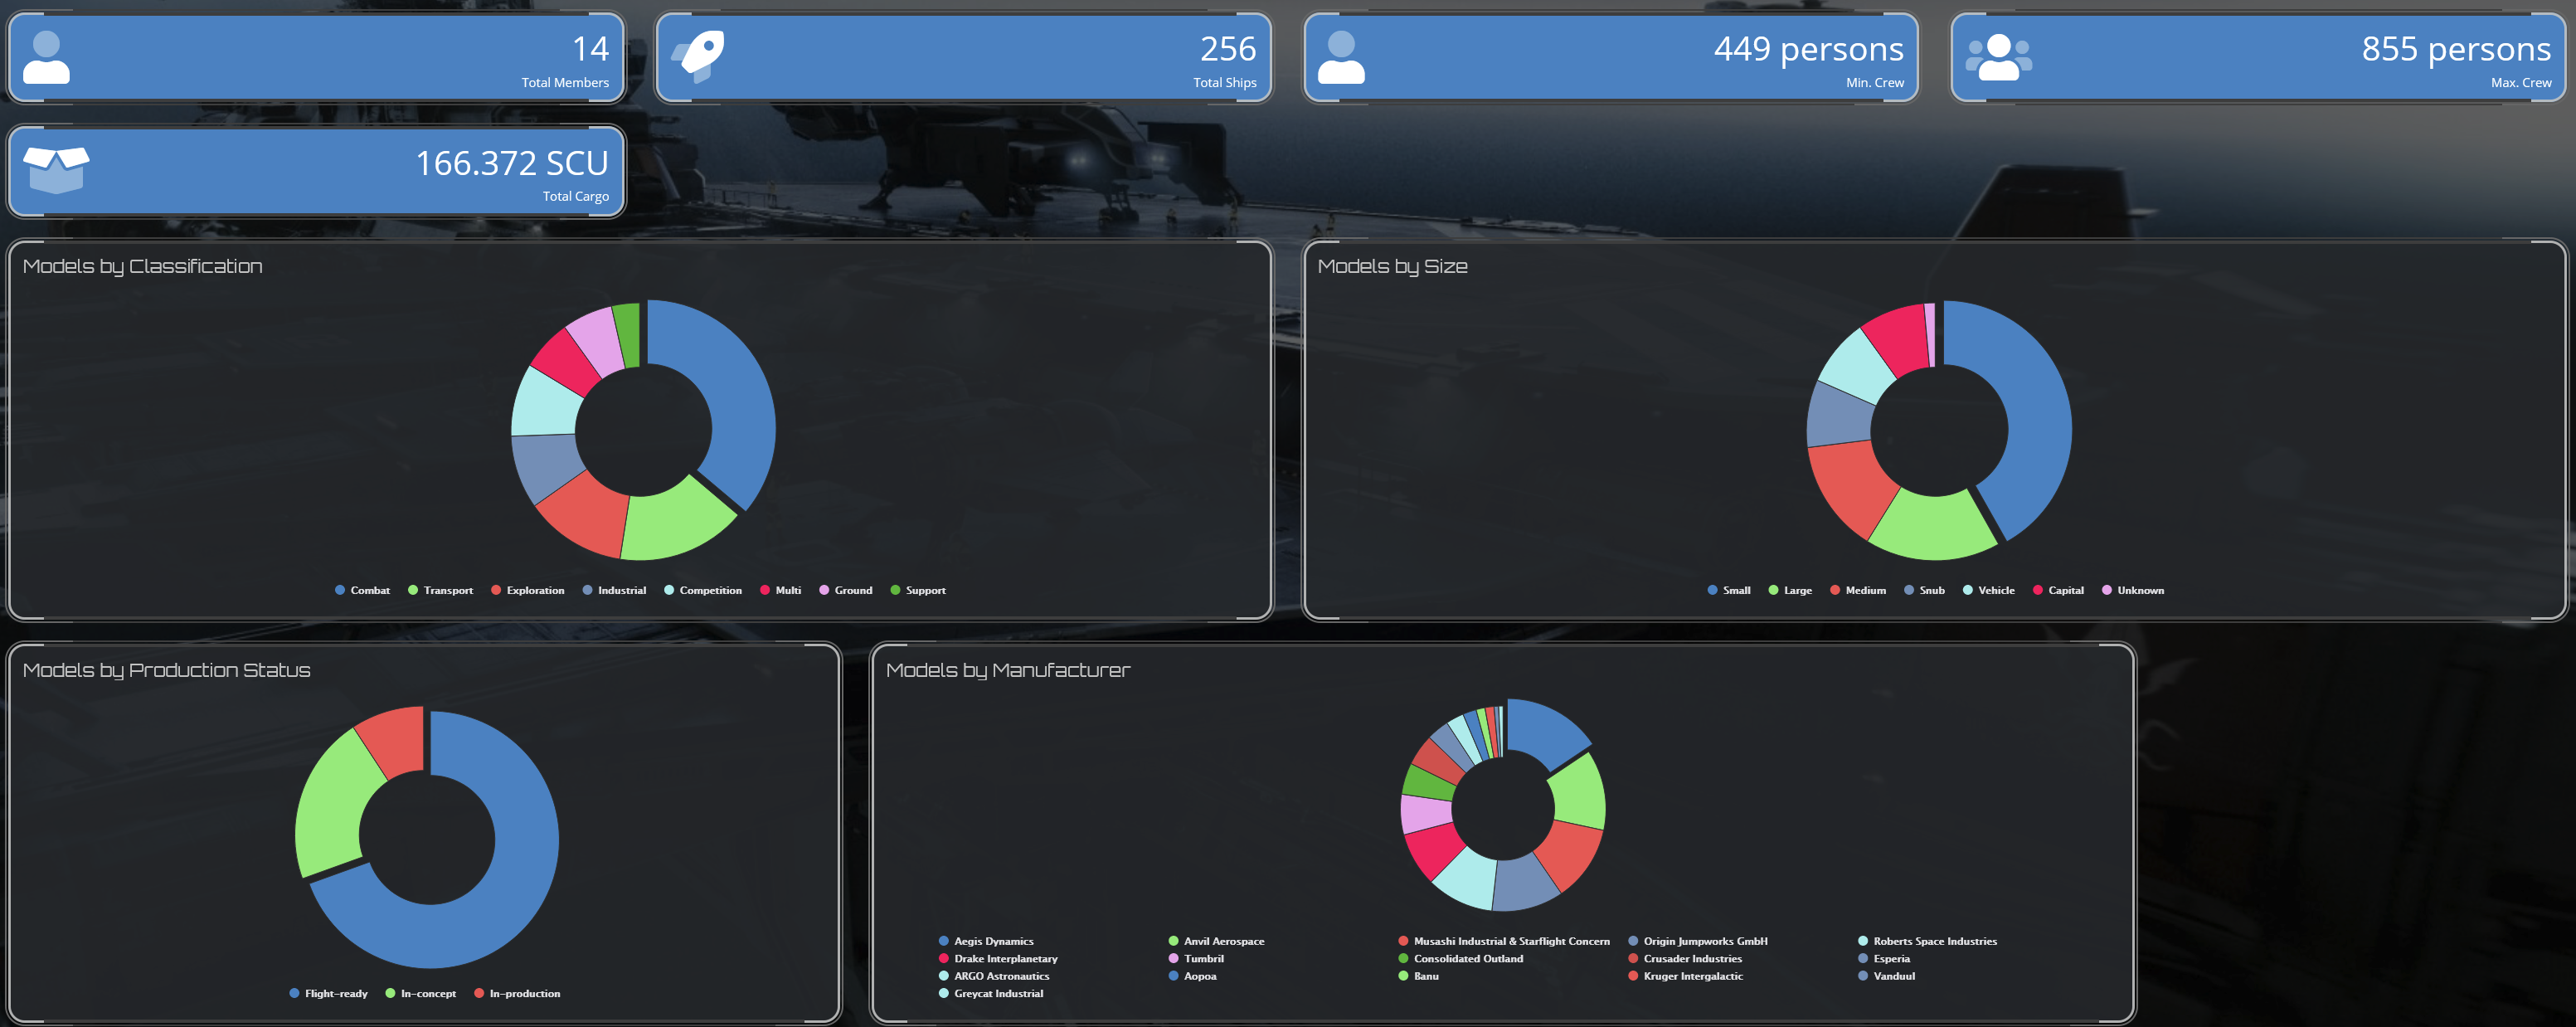Click the Total Ships rocket icon
Image resolution: width=2576 pixels, height=1027 pixels.
click(698, 56)
